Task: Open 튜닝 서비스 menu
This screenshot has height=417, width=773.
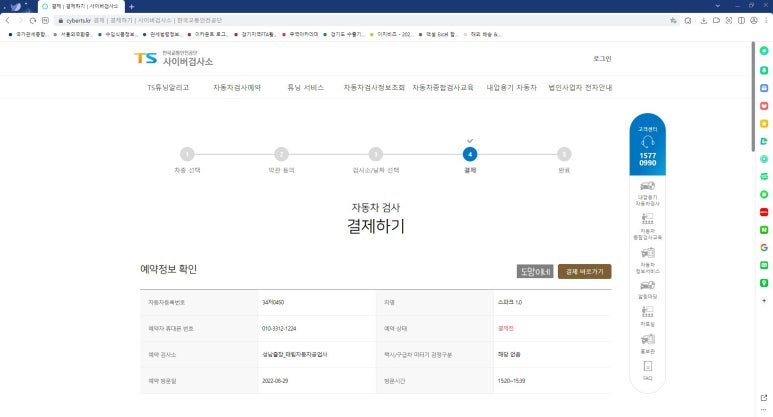Action: click(305, 87)
